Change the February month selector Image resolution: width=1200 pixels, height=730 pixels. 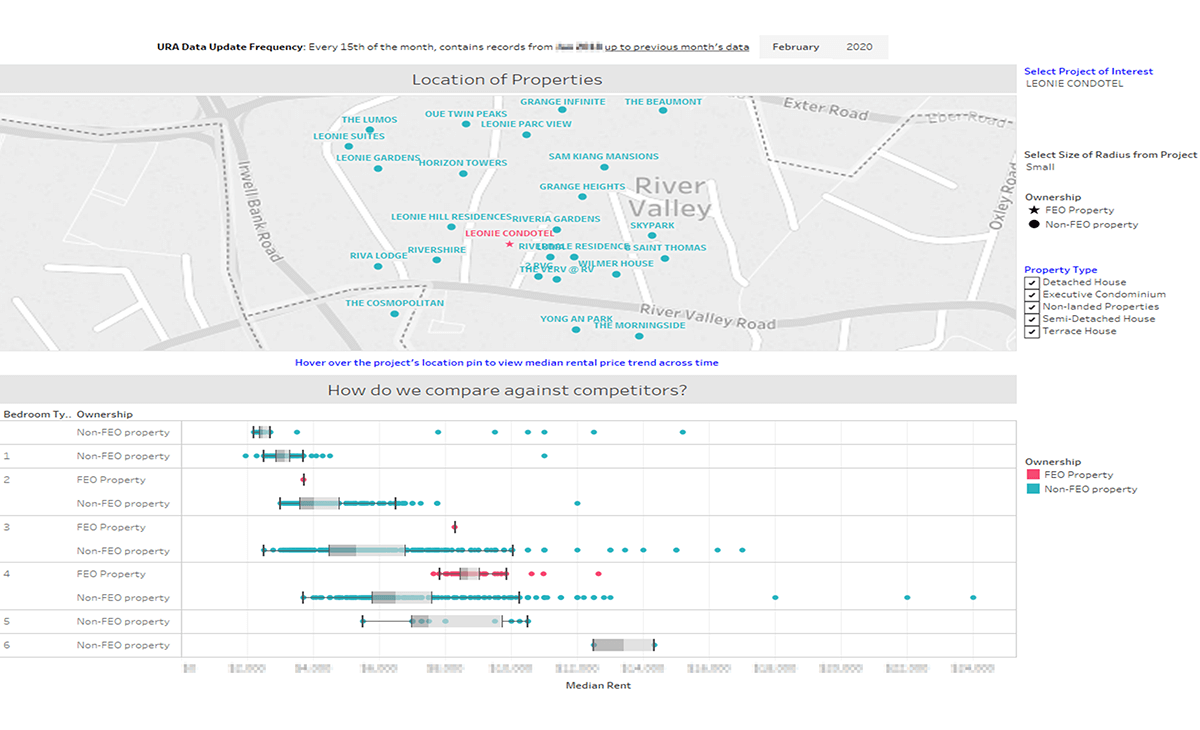796,47
